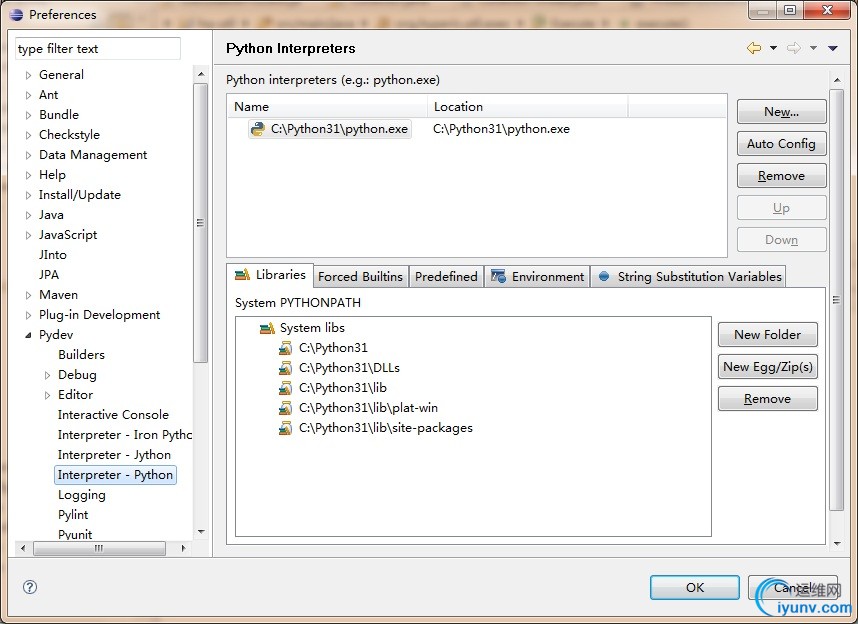Expand the Plug-in Development node
This screenshot has height=624, width=858.
(28, 315)
